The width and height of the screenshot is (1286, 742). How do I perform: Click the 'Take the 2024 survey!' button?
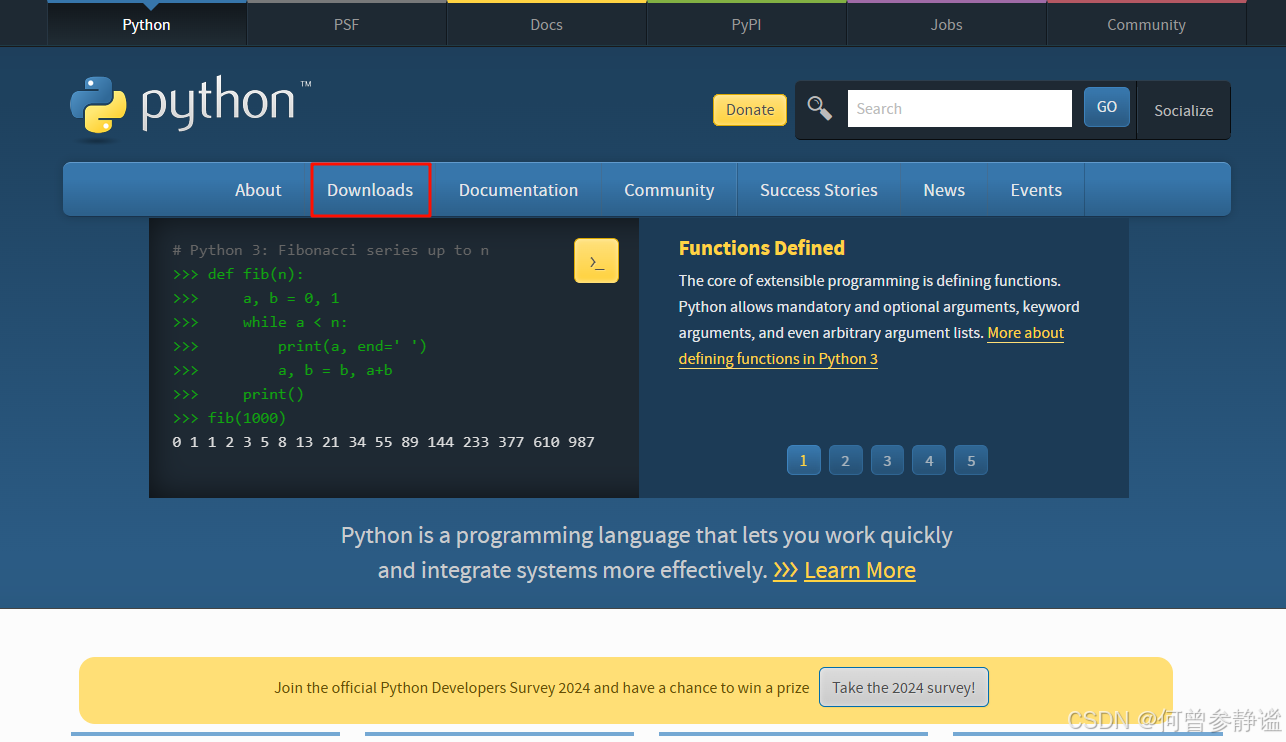click(904, 687)
